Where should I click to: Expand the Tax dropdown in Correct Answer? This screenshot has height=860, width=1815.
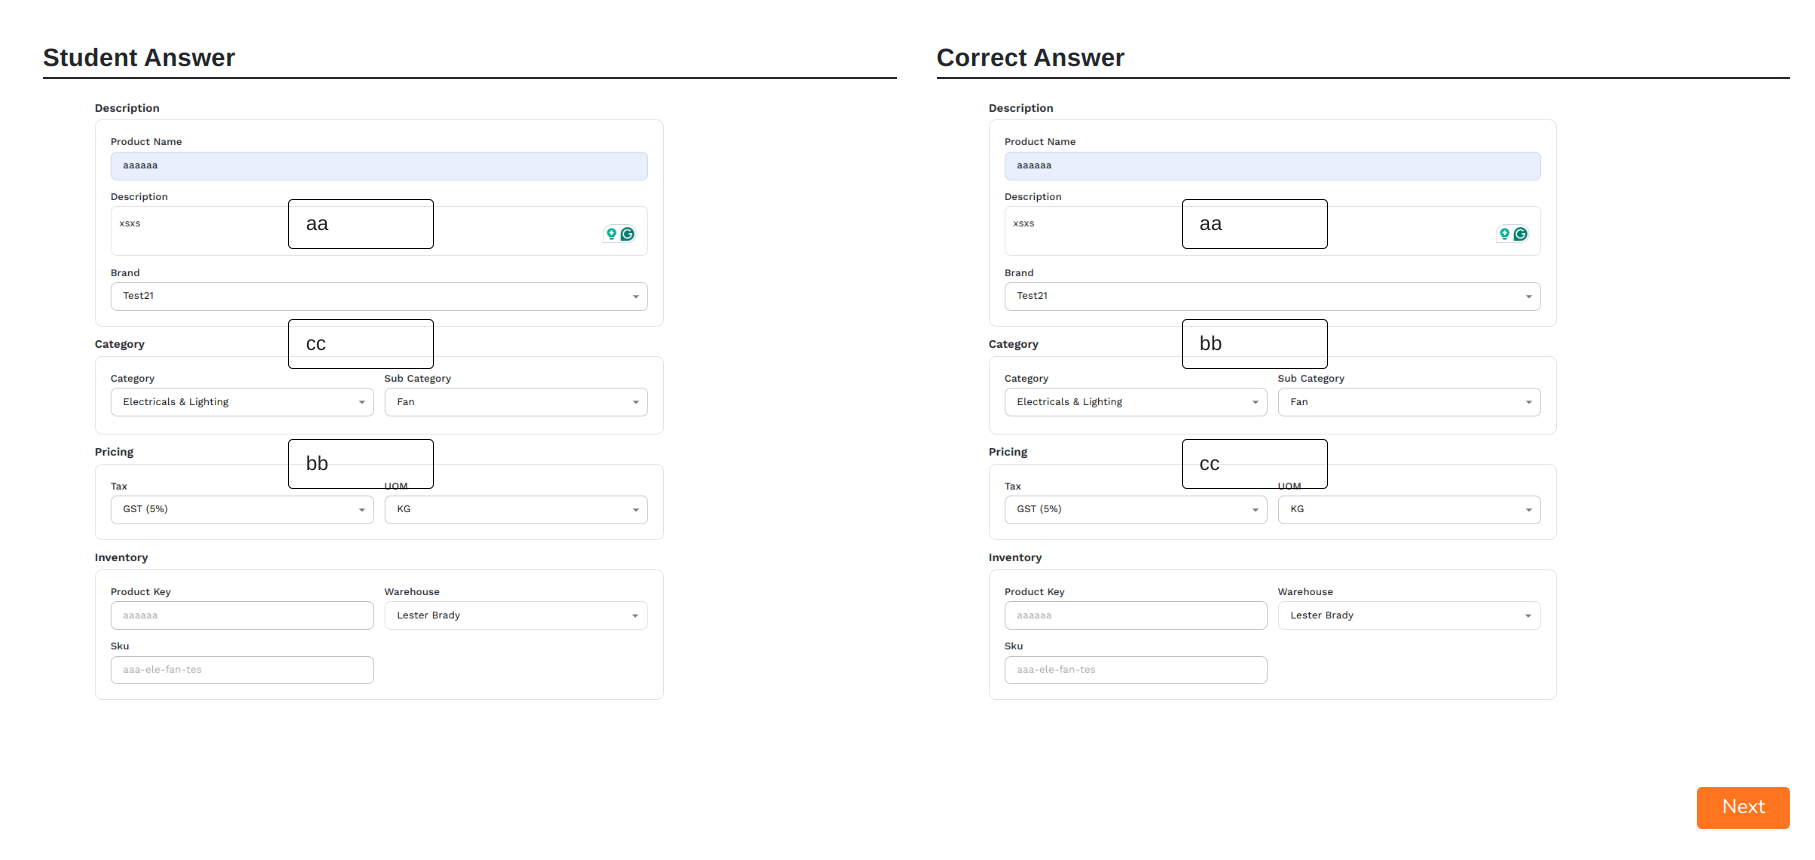click(1135, 510)
